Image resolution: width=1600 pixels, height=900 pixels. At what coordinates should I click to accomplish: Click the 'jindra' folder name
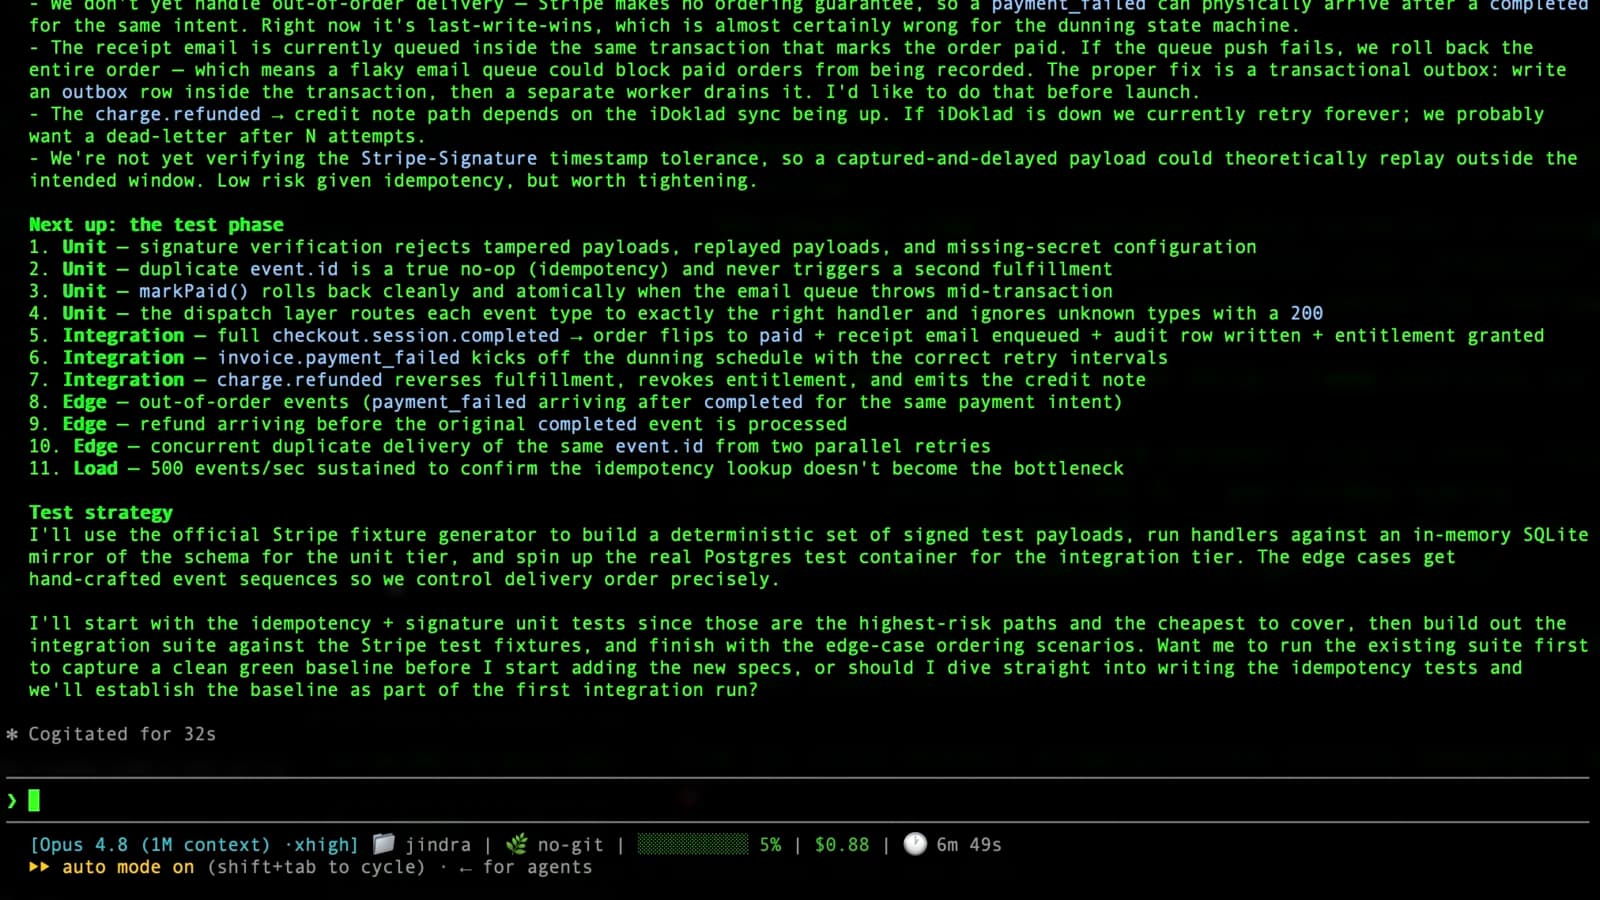[x=438, y=845]
